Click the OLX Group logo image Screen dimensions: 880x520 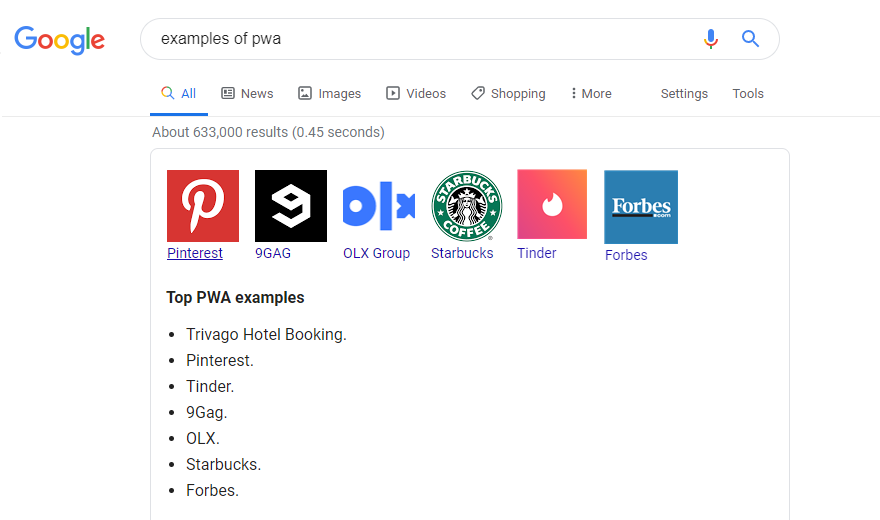point(379,206)
